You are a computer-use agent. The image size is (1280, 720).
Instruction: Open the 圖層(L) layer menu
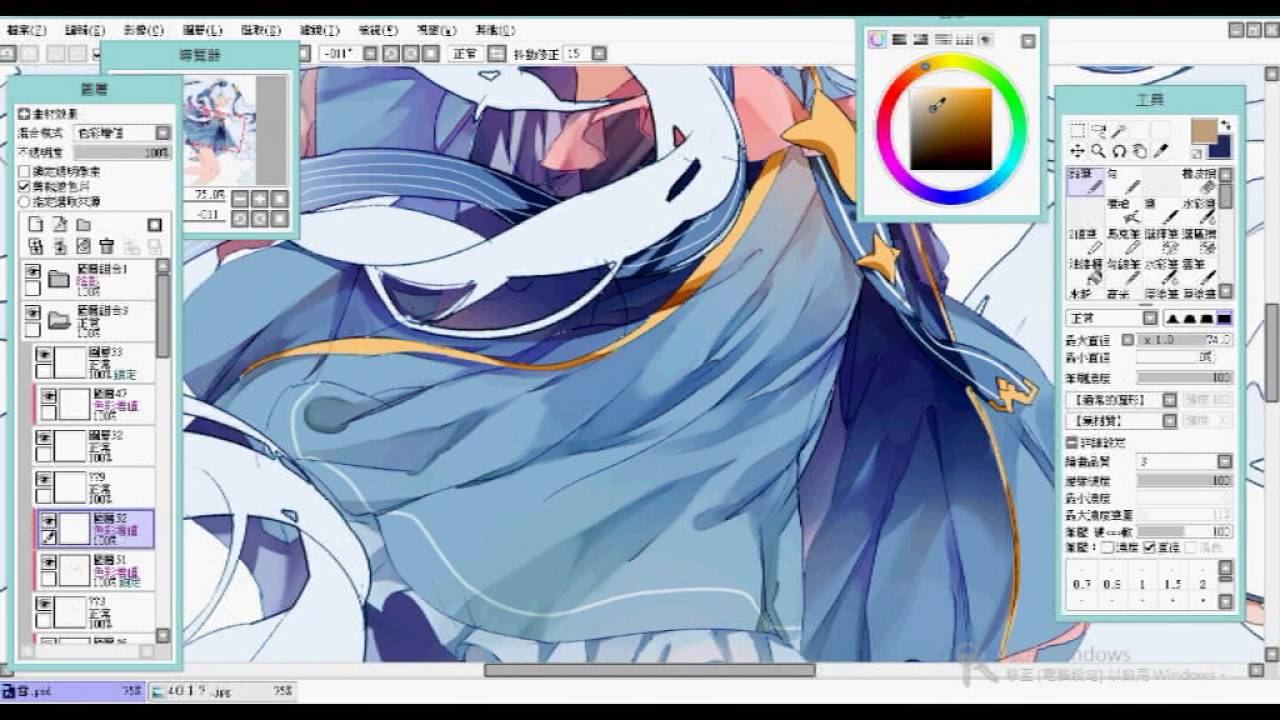(x=202, y=30)
